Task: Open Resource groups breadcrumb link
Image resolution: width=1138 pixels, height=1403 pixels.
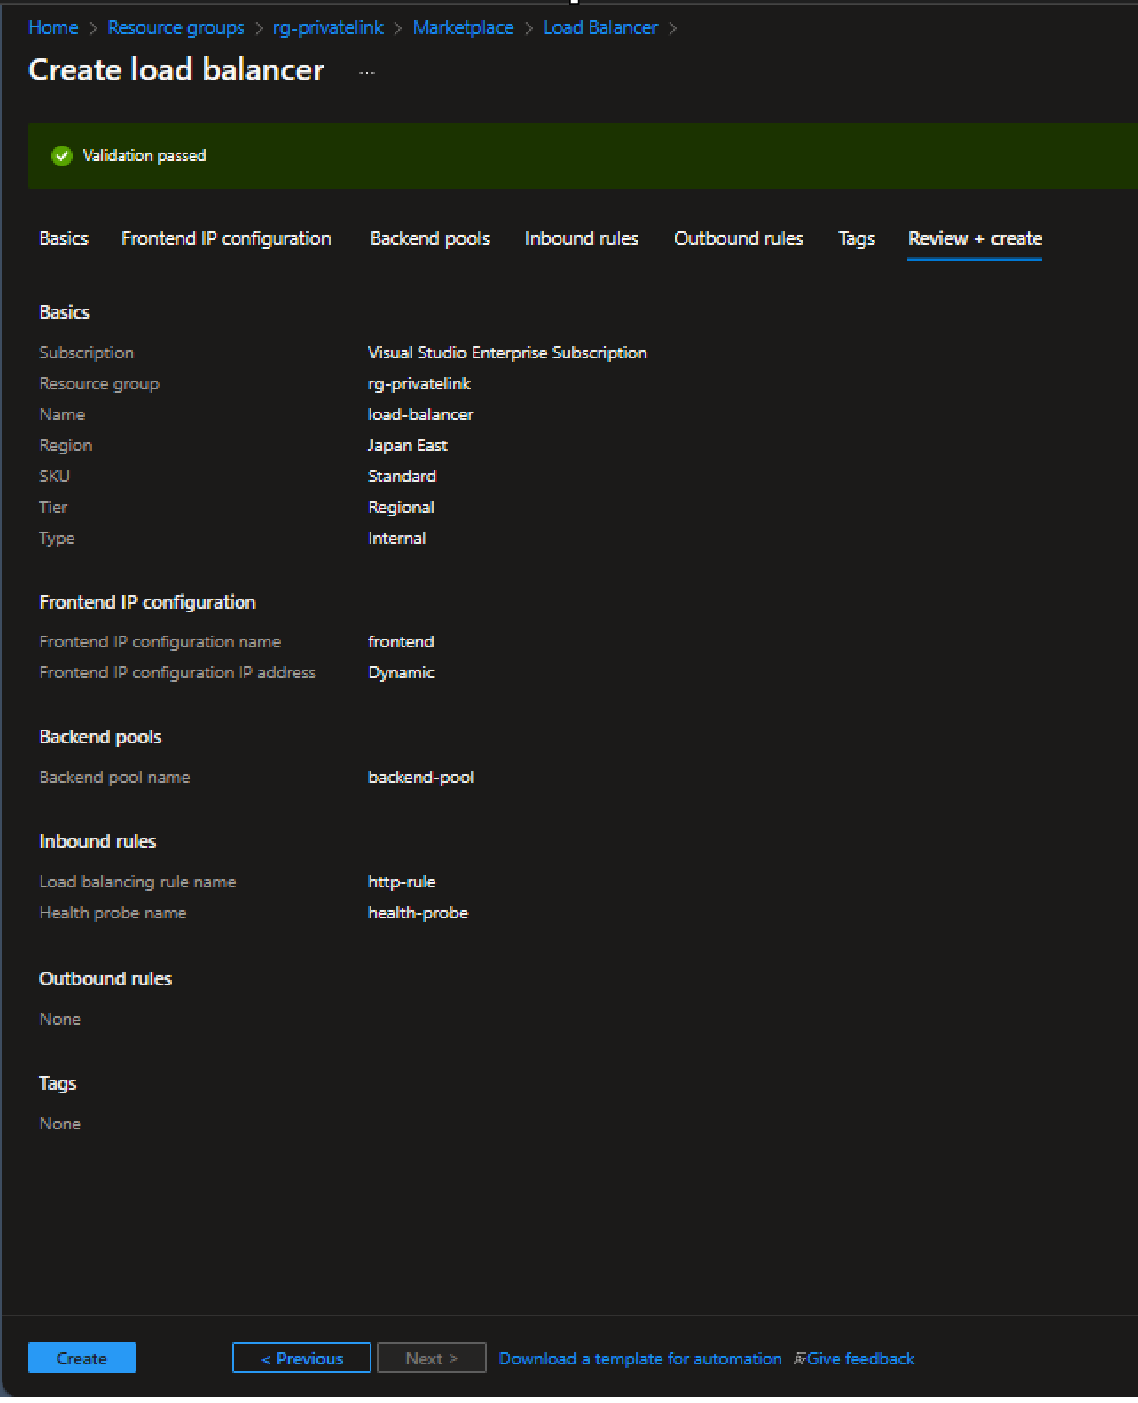Action: (x=176, y=27)
